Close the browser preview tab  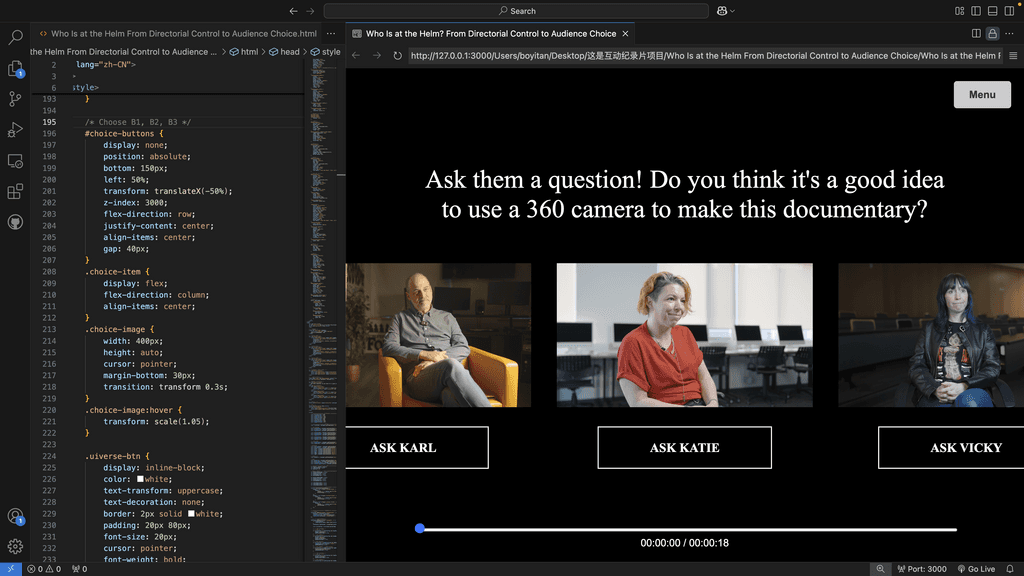pyautogui.click(x=625, y=33)
